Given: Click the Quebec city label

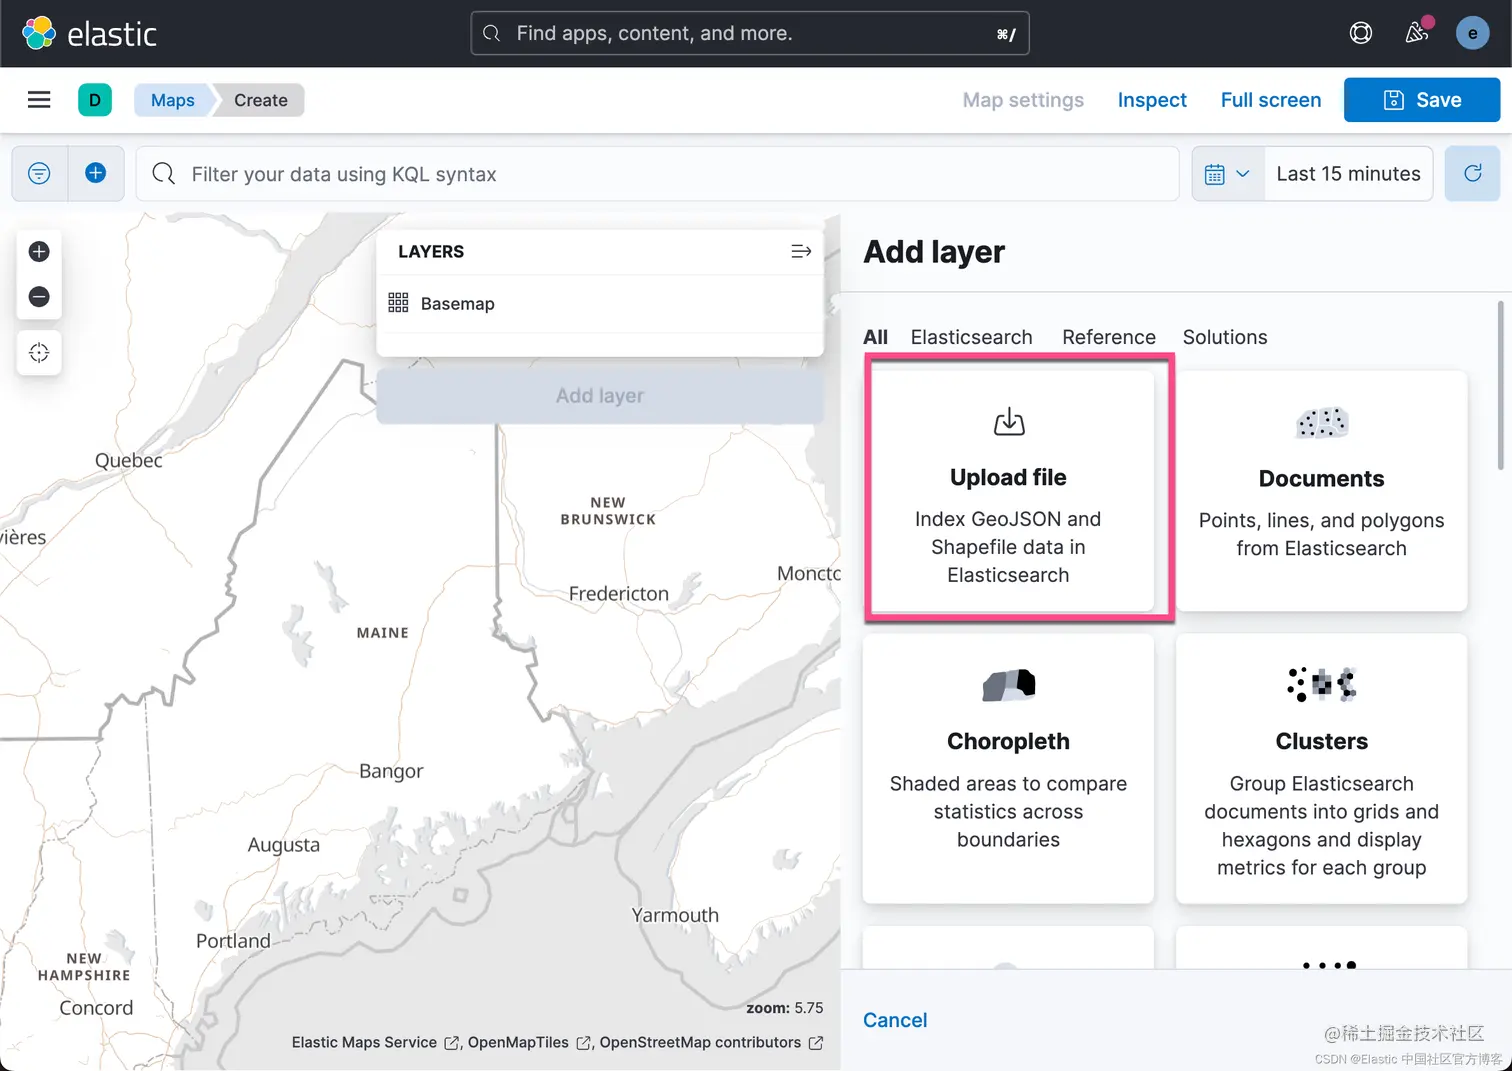Looking at the screenshot, I should click(128, 461).
